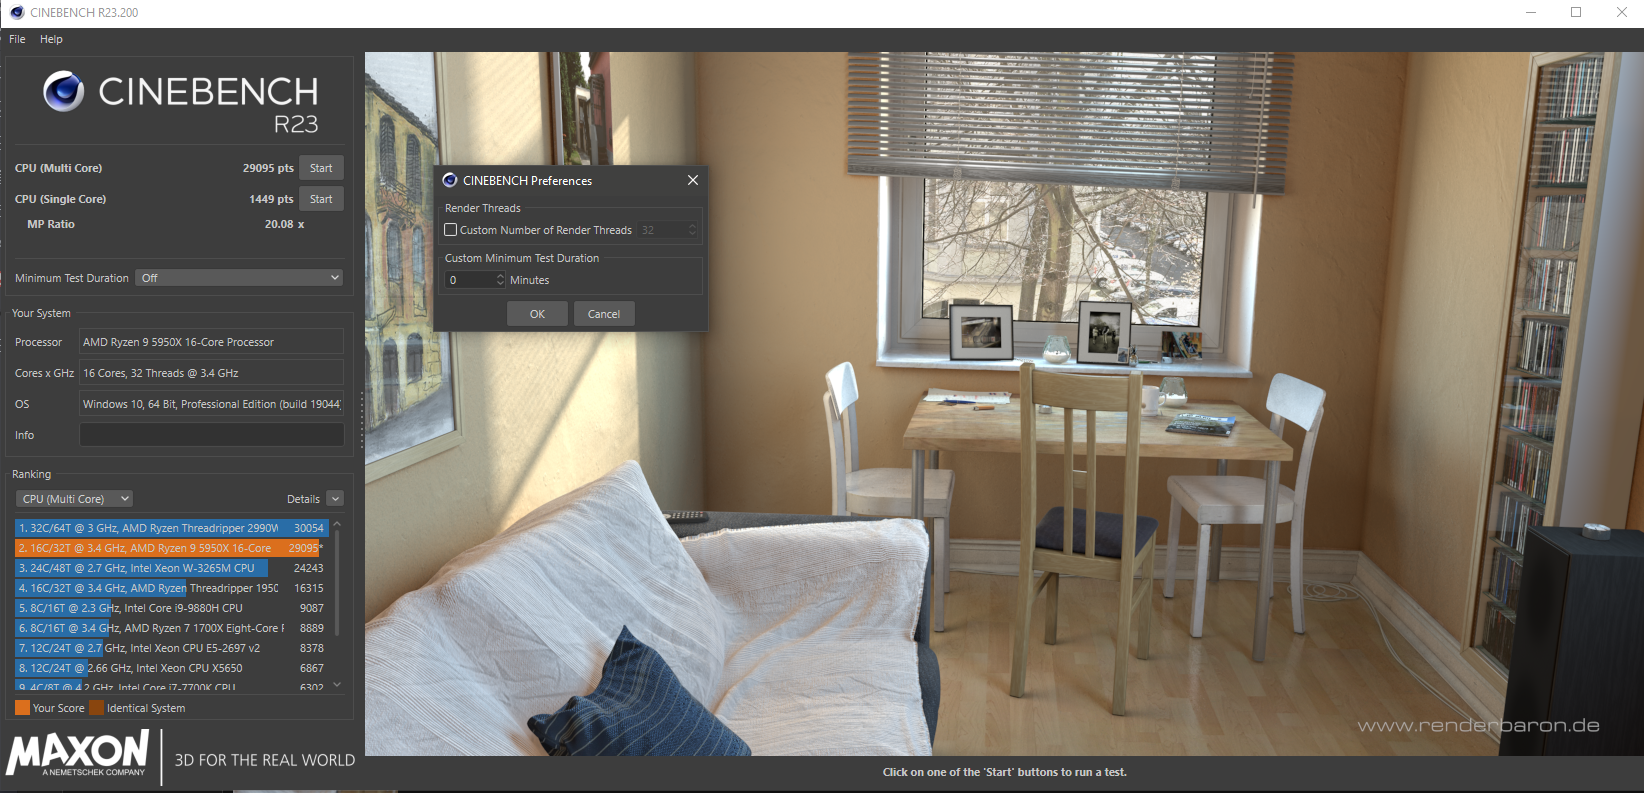Close the Cinebench window

pyautogui.click(x=1621, y=12)
